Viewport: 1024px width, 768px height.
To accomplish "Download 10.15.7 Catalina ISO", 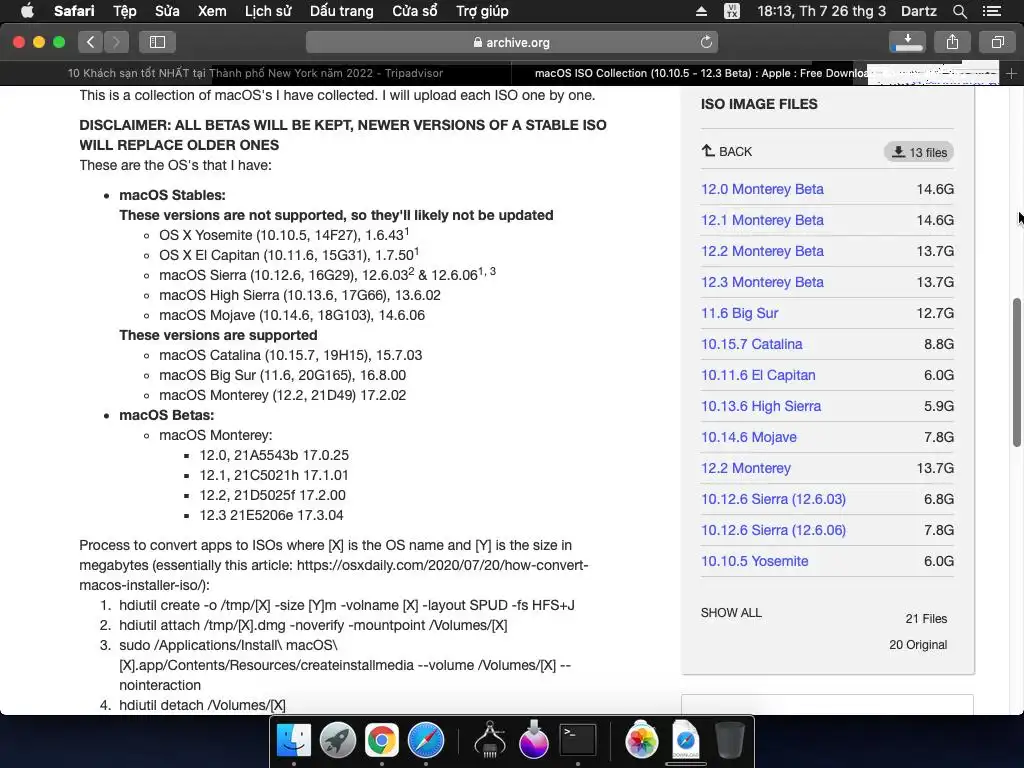I will point(752,344).
